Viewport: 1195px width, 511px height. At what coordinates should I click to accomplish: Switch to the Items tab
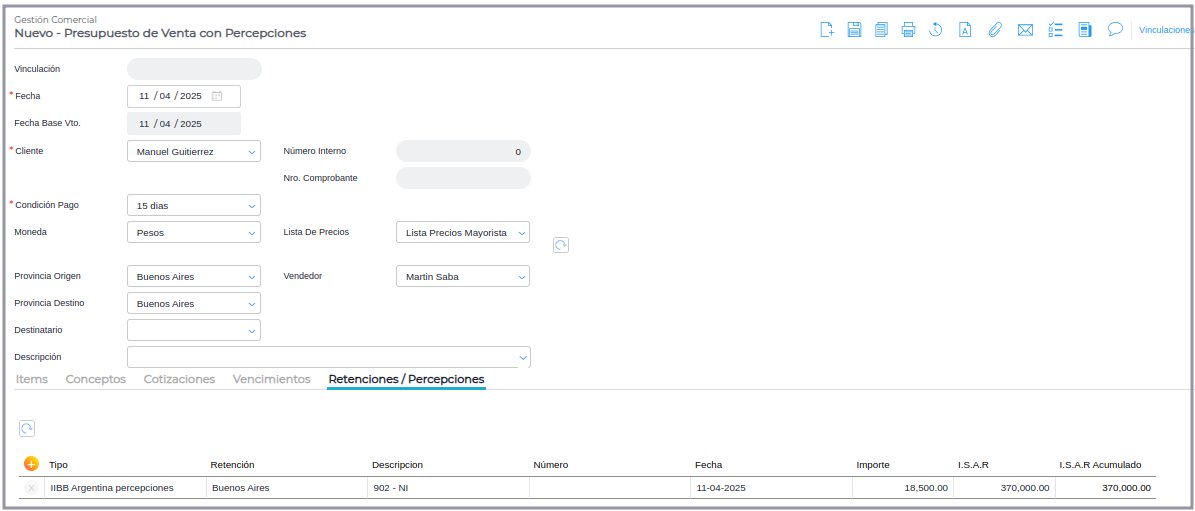(32, 380)
